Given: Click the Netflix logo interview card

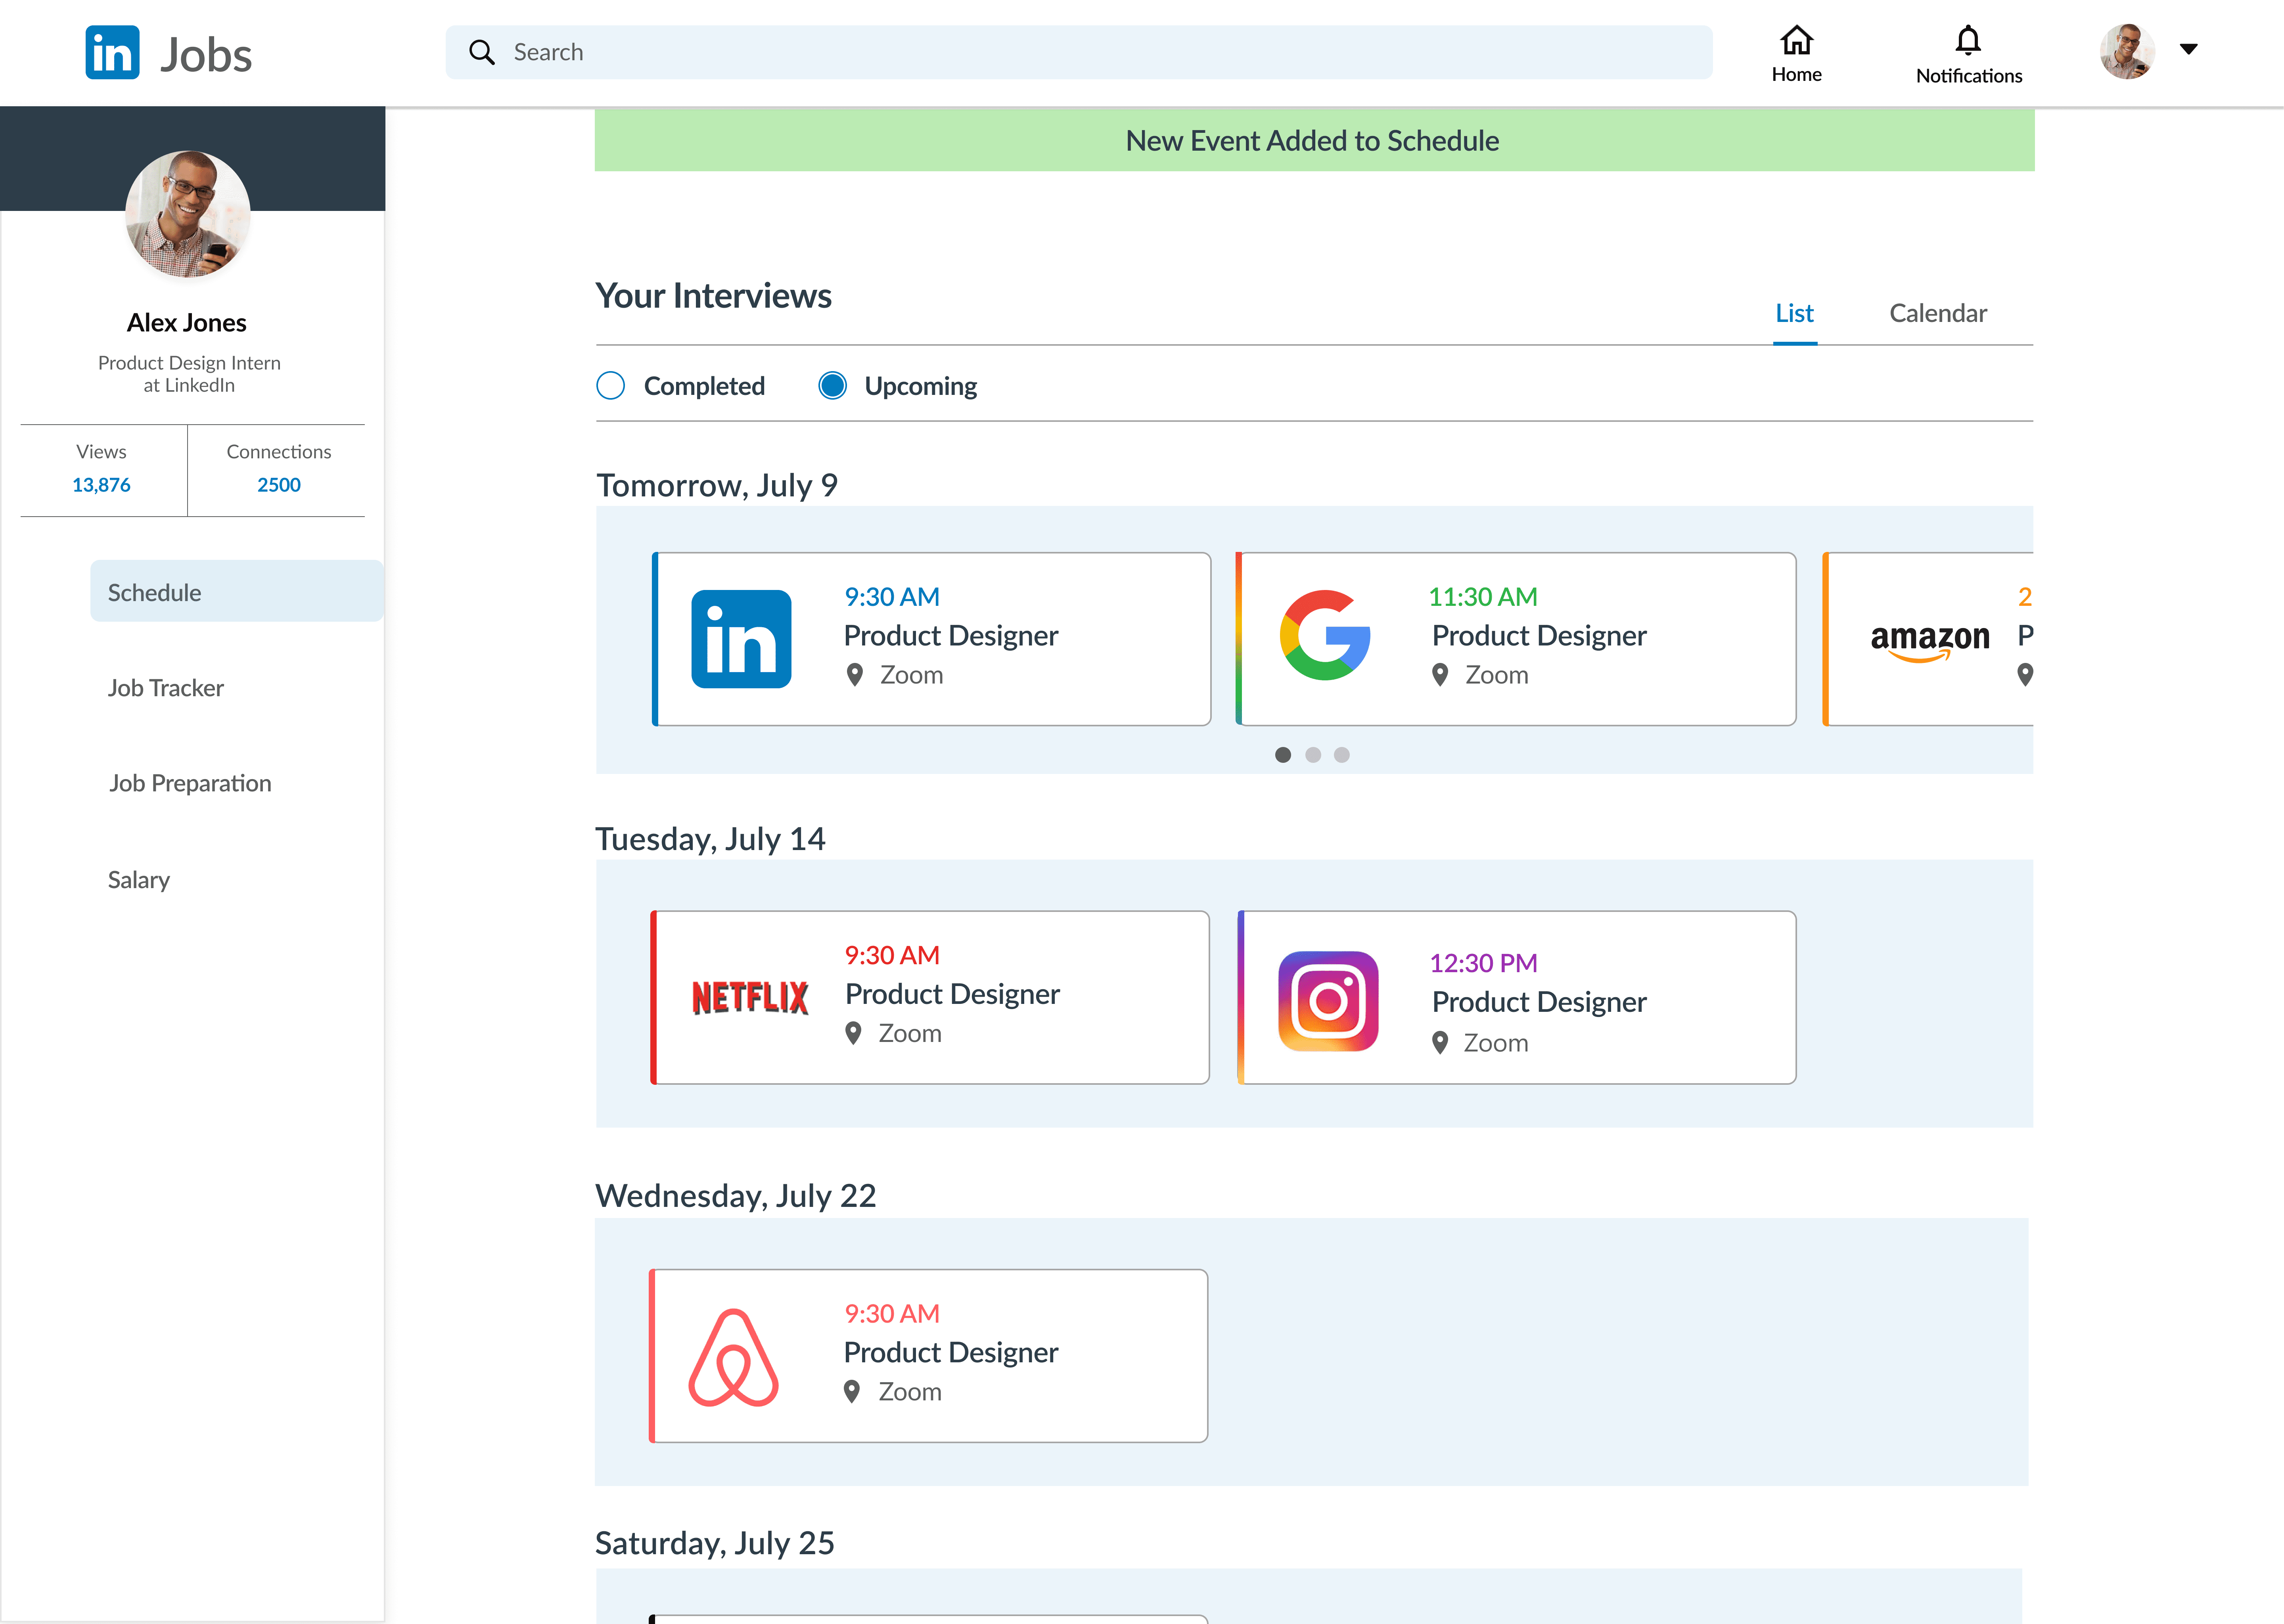Looking at the screenshot, I should pyautogui.click(x=750, y=997).
